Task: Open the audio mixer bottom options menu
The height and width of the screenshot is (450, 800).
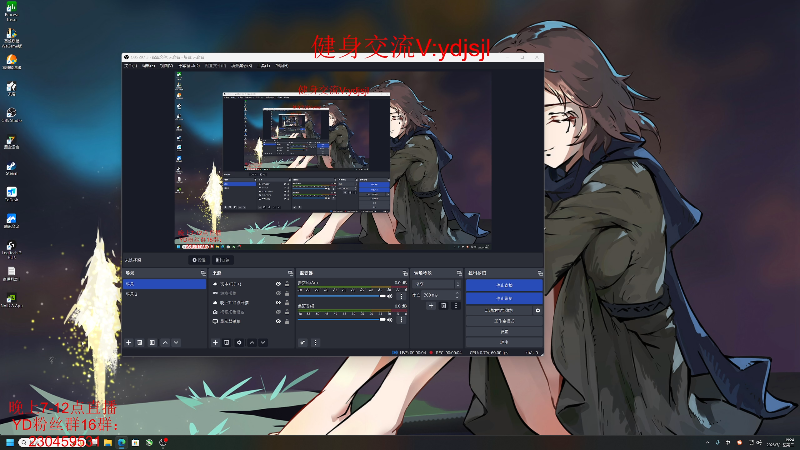Action: coord(315,342)
